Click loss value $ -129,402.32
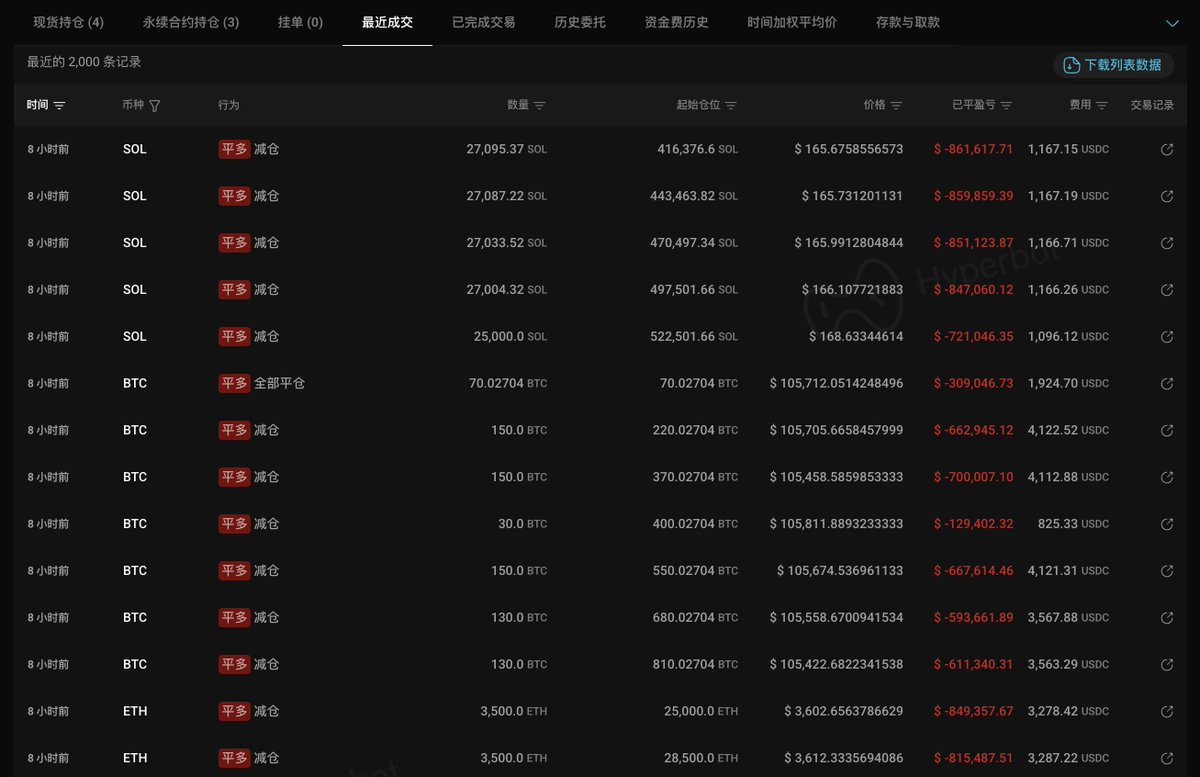1200x777 pixels. point(973,524)
